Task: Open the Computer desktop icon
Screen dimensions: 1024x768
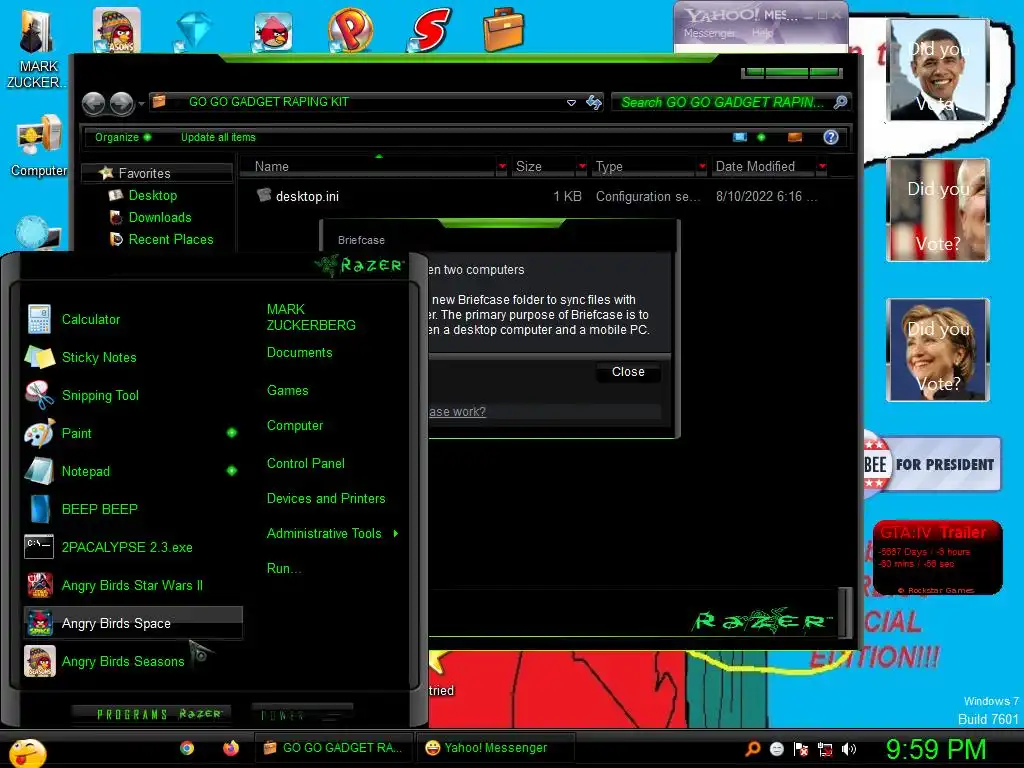Action: point(39,145)
